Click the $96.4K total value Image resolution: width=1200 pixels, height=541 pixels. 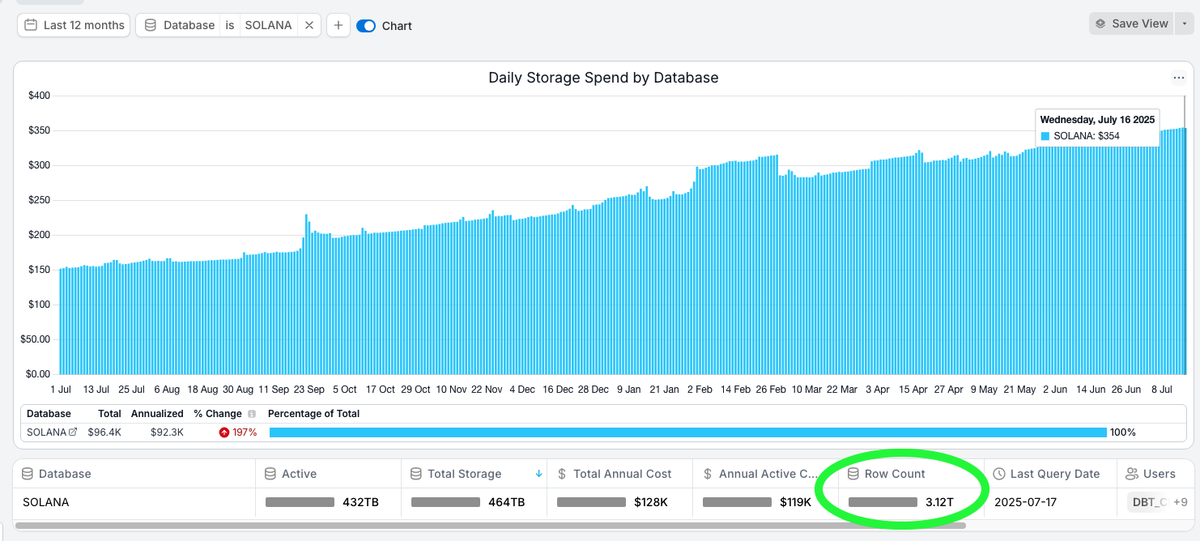[x=105, y=432]
